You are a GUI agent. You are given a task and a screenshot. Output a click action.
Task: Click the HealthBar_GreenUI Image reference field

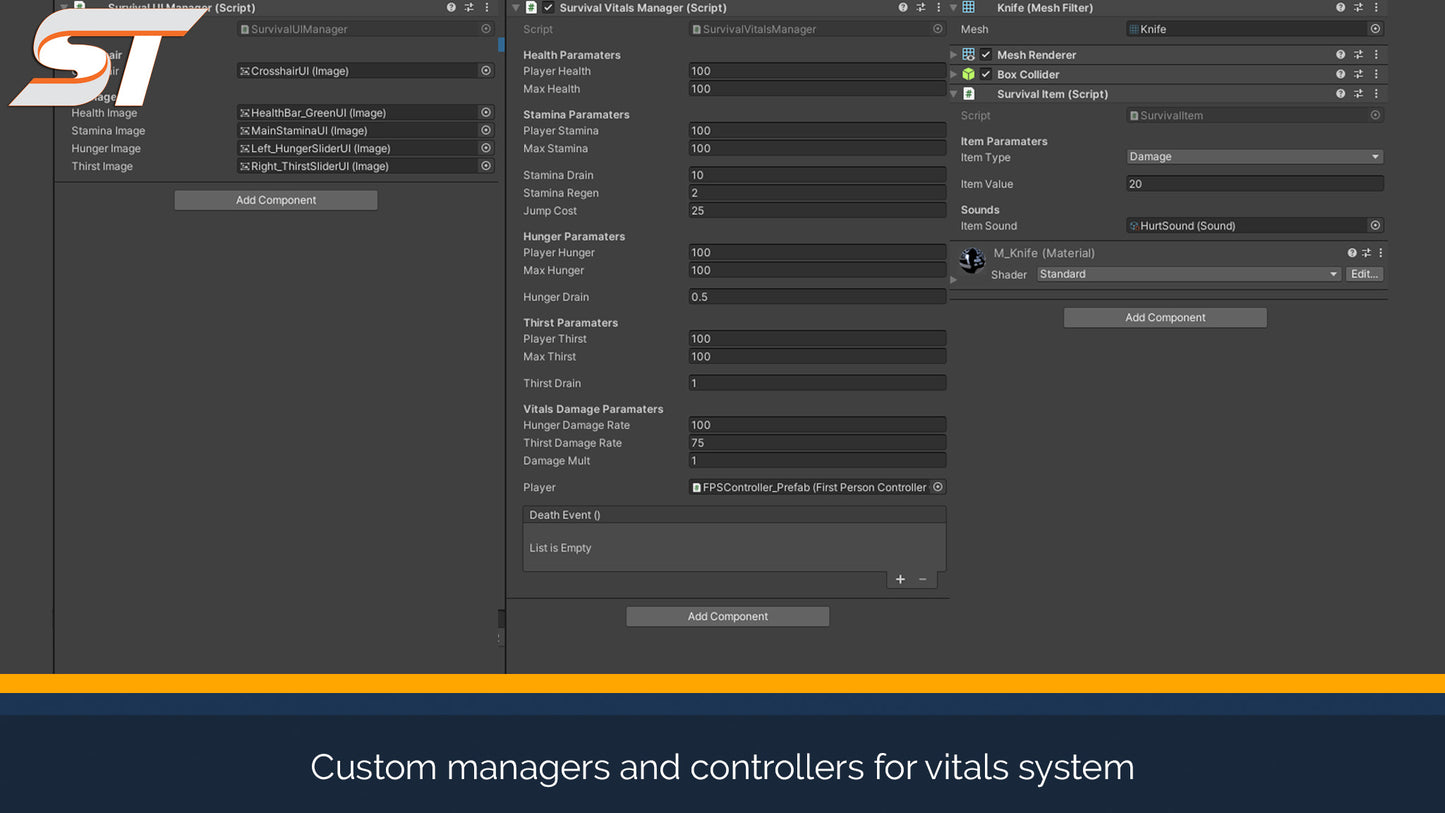pos(360,112)
